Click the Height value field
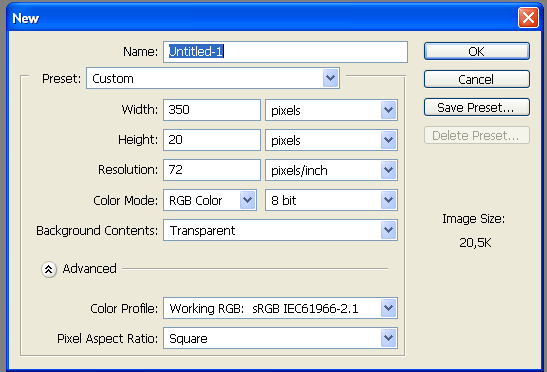 (x=212, y=140)
